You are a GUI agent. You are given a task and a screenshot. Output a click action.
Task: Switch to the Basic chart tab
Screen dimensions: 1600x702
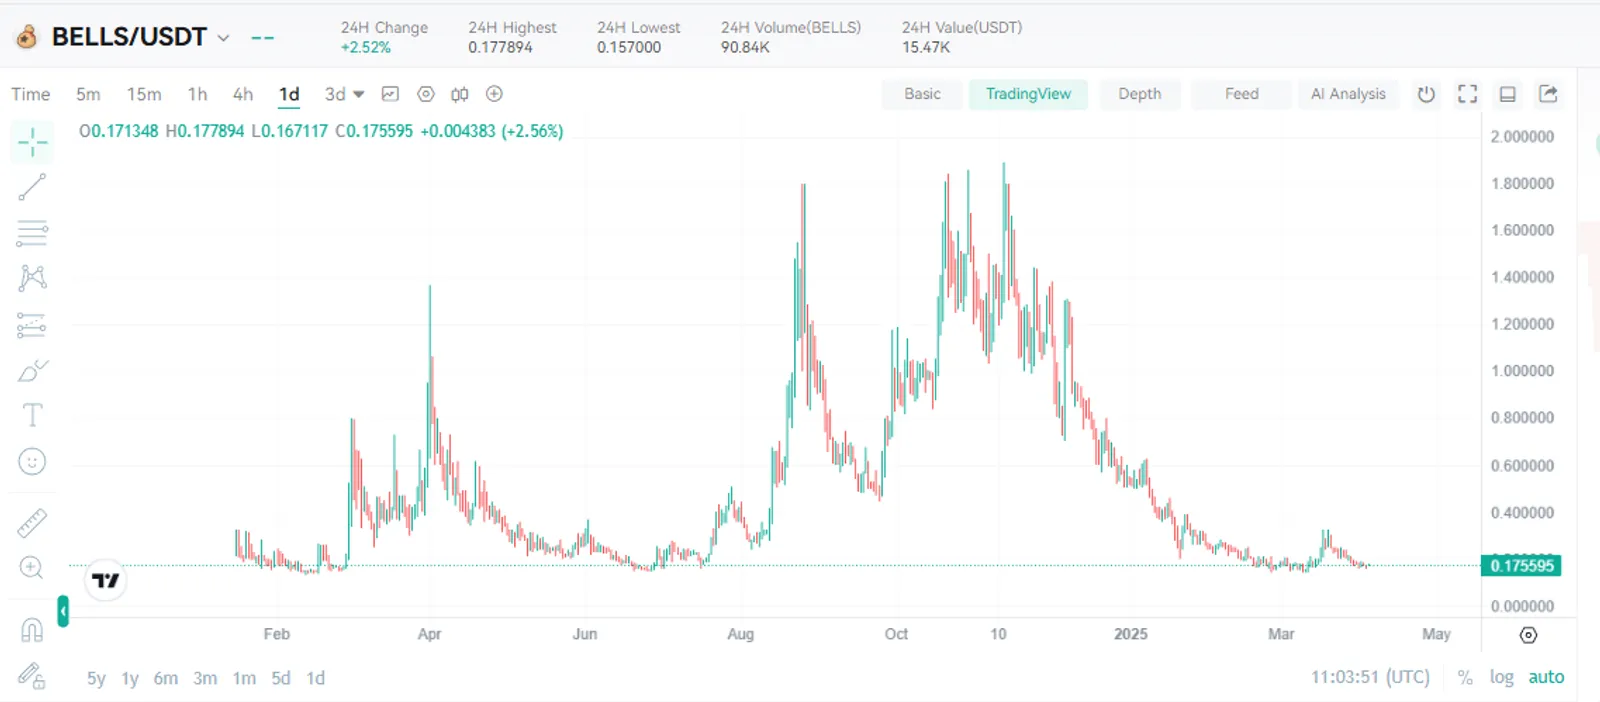(922, 94)
